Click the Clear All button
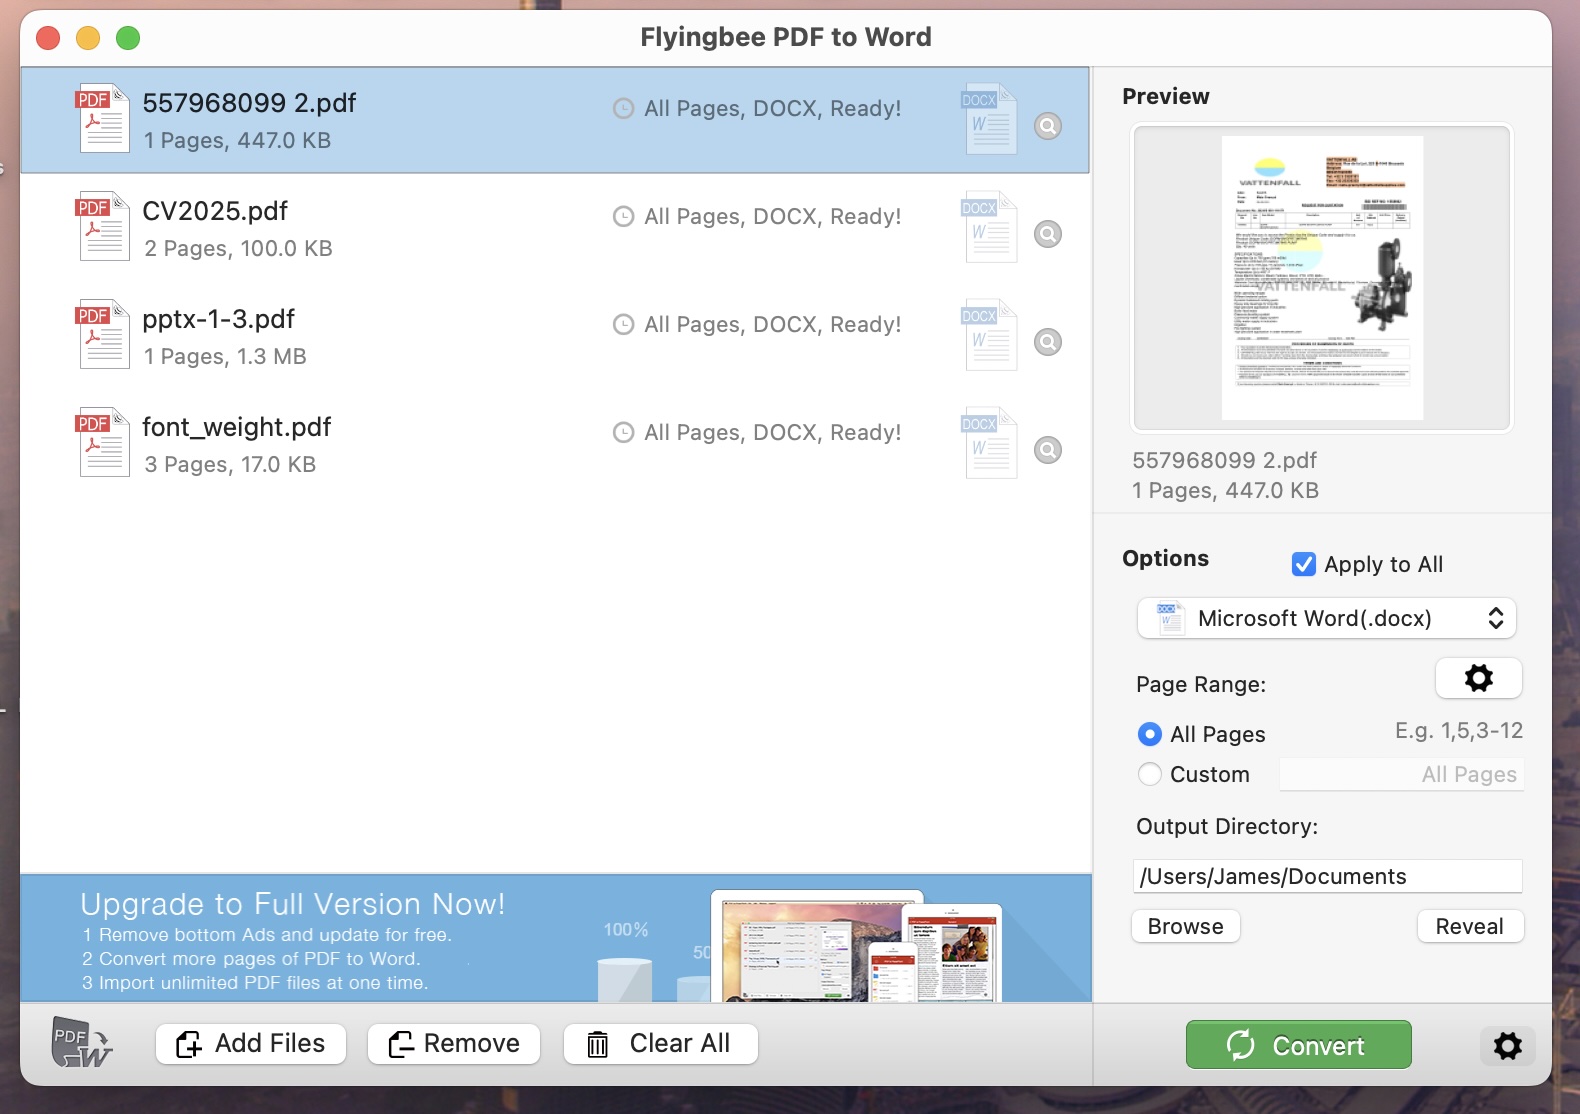This screenshot has height=1114, width=1580. click(660, 1044)
